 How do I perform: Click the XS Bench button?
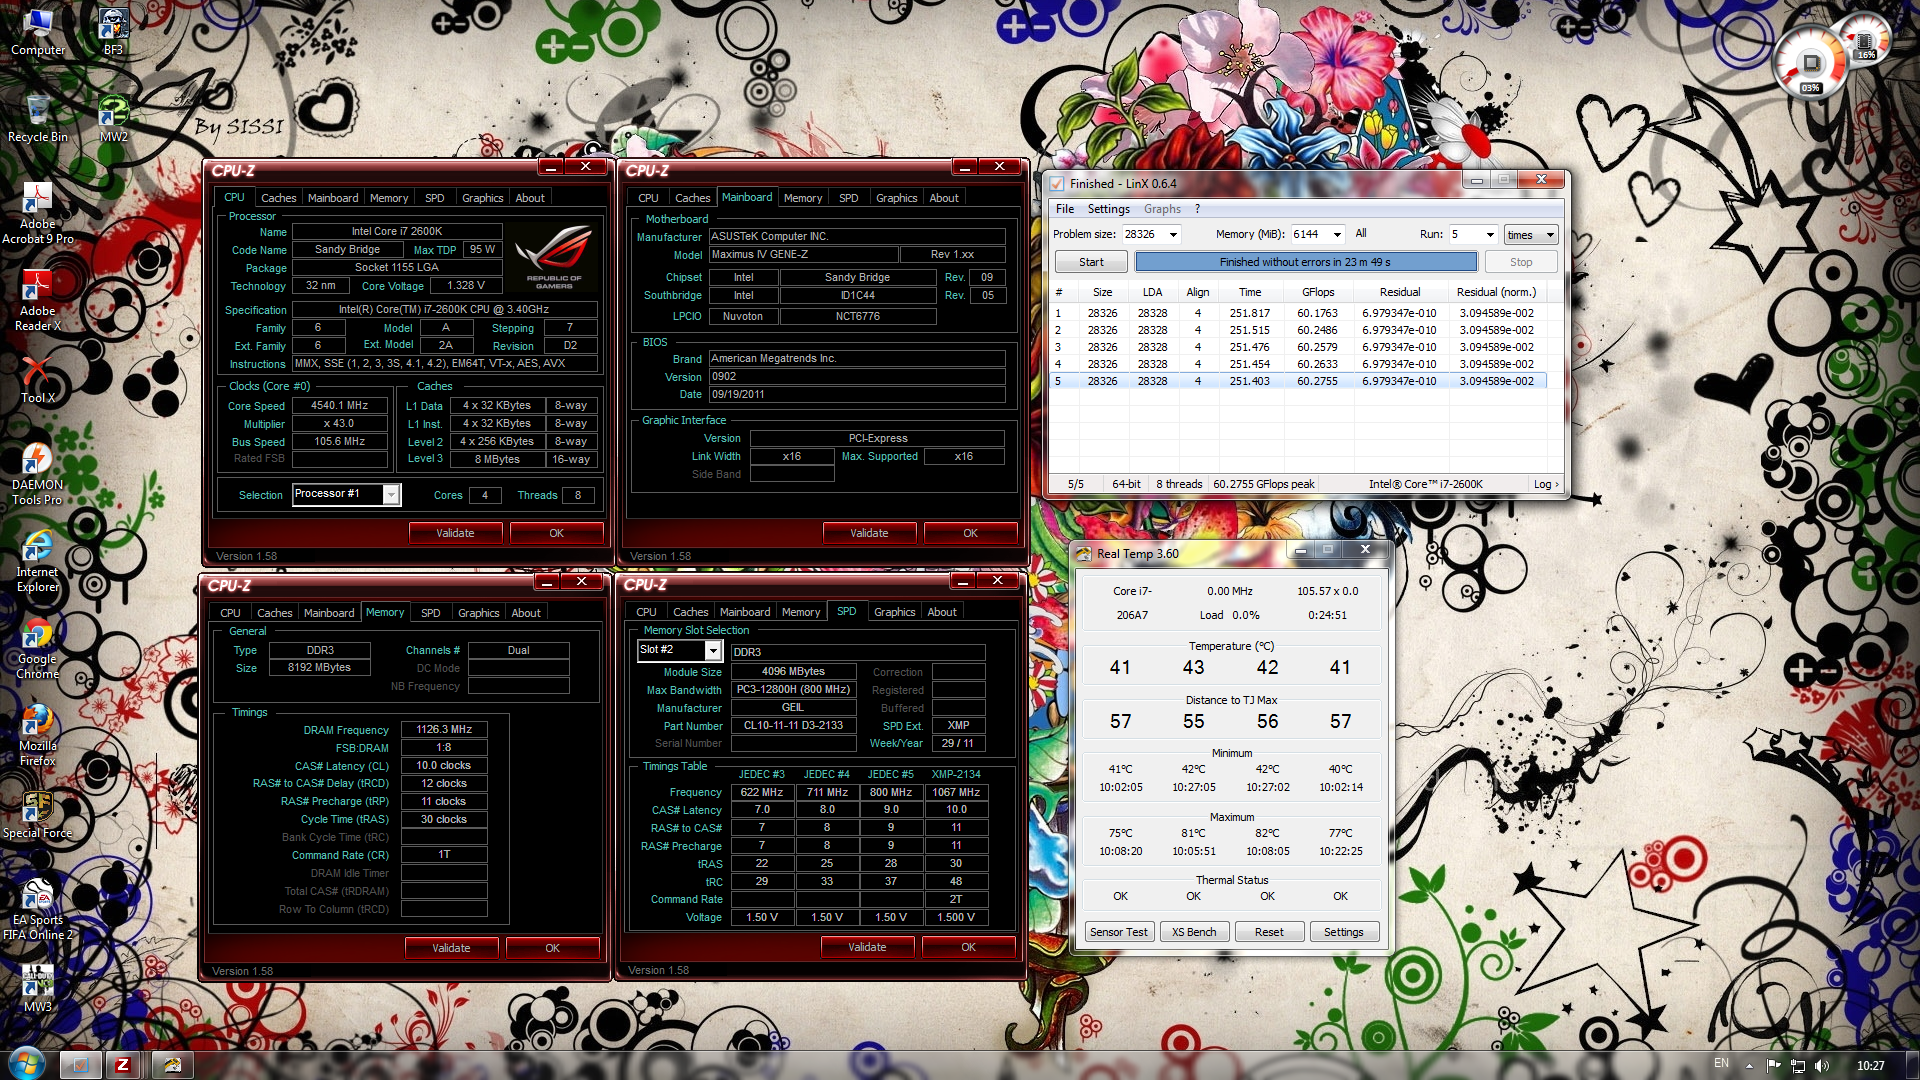(x=1194, y=932)
